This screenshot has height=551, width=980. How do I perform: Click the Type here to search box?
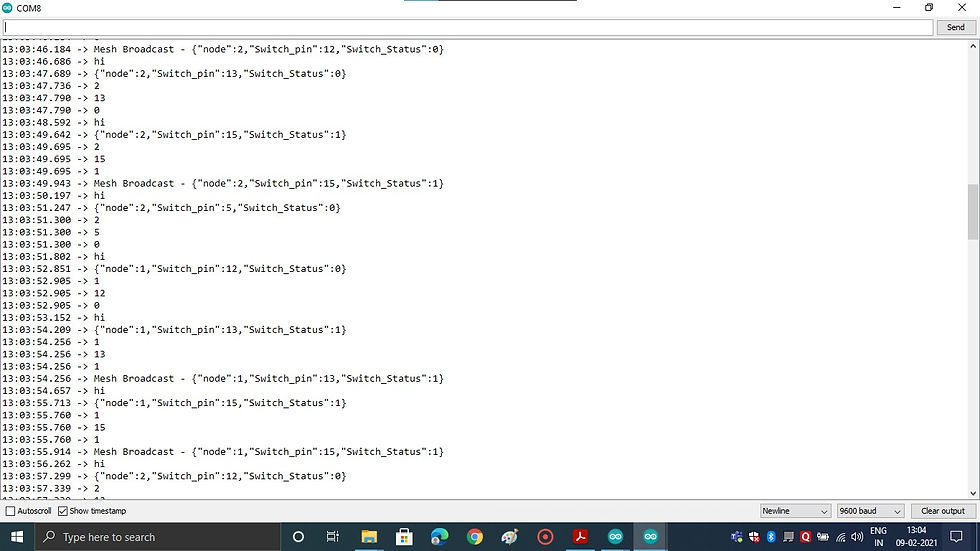158,537
